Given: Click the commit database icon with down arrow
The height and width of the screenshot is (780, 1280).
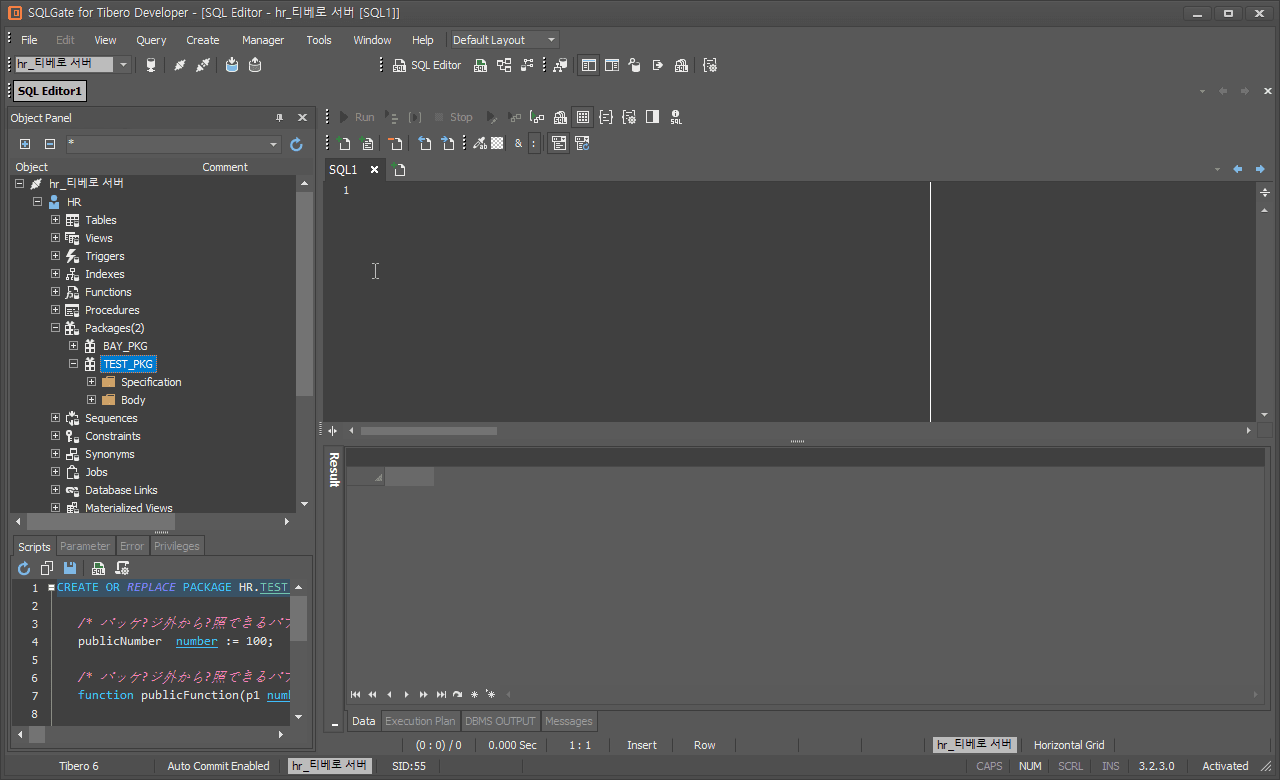Looking at the screenshot, I should 232,65.
